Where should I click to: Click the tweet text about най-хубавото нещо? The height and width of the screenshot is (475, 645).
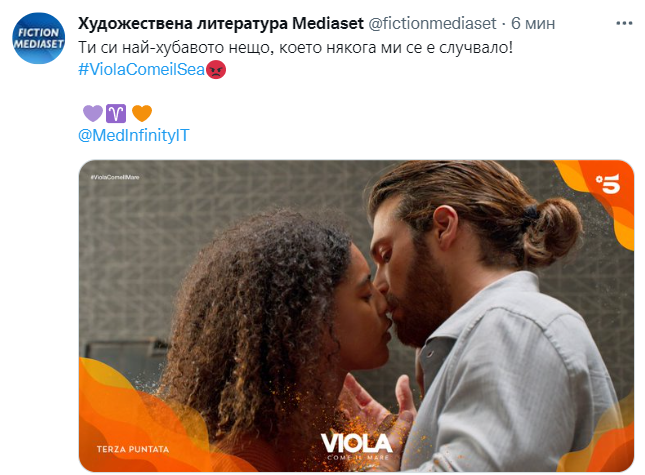295,47
